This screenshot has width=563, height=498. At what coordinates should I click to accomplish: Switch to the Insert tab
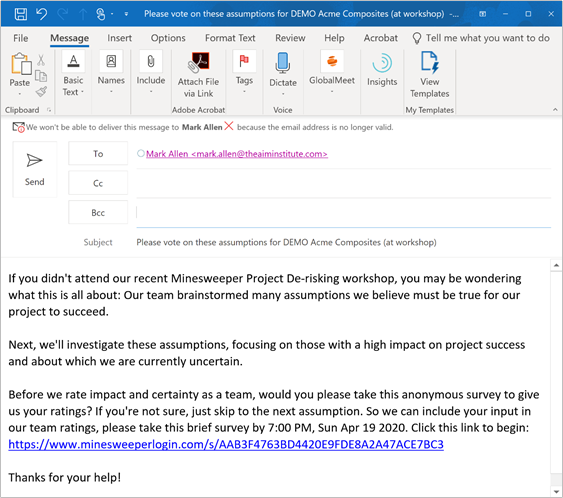(x=119, y=38)
